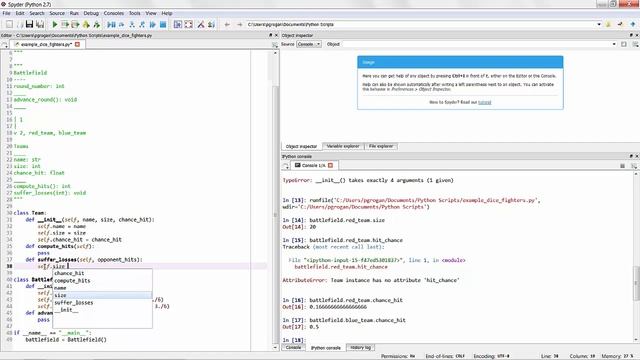Click editor vertical scrollbar
This screenshot has height=360, width=640.
point(276,214)
